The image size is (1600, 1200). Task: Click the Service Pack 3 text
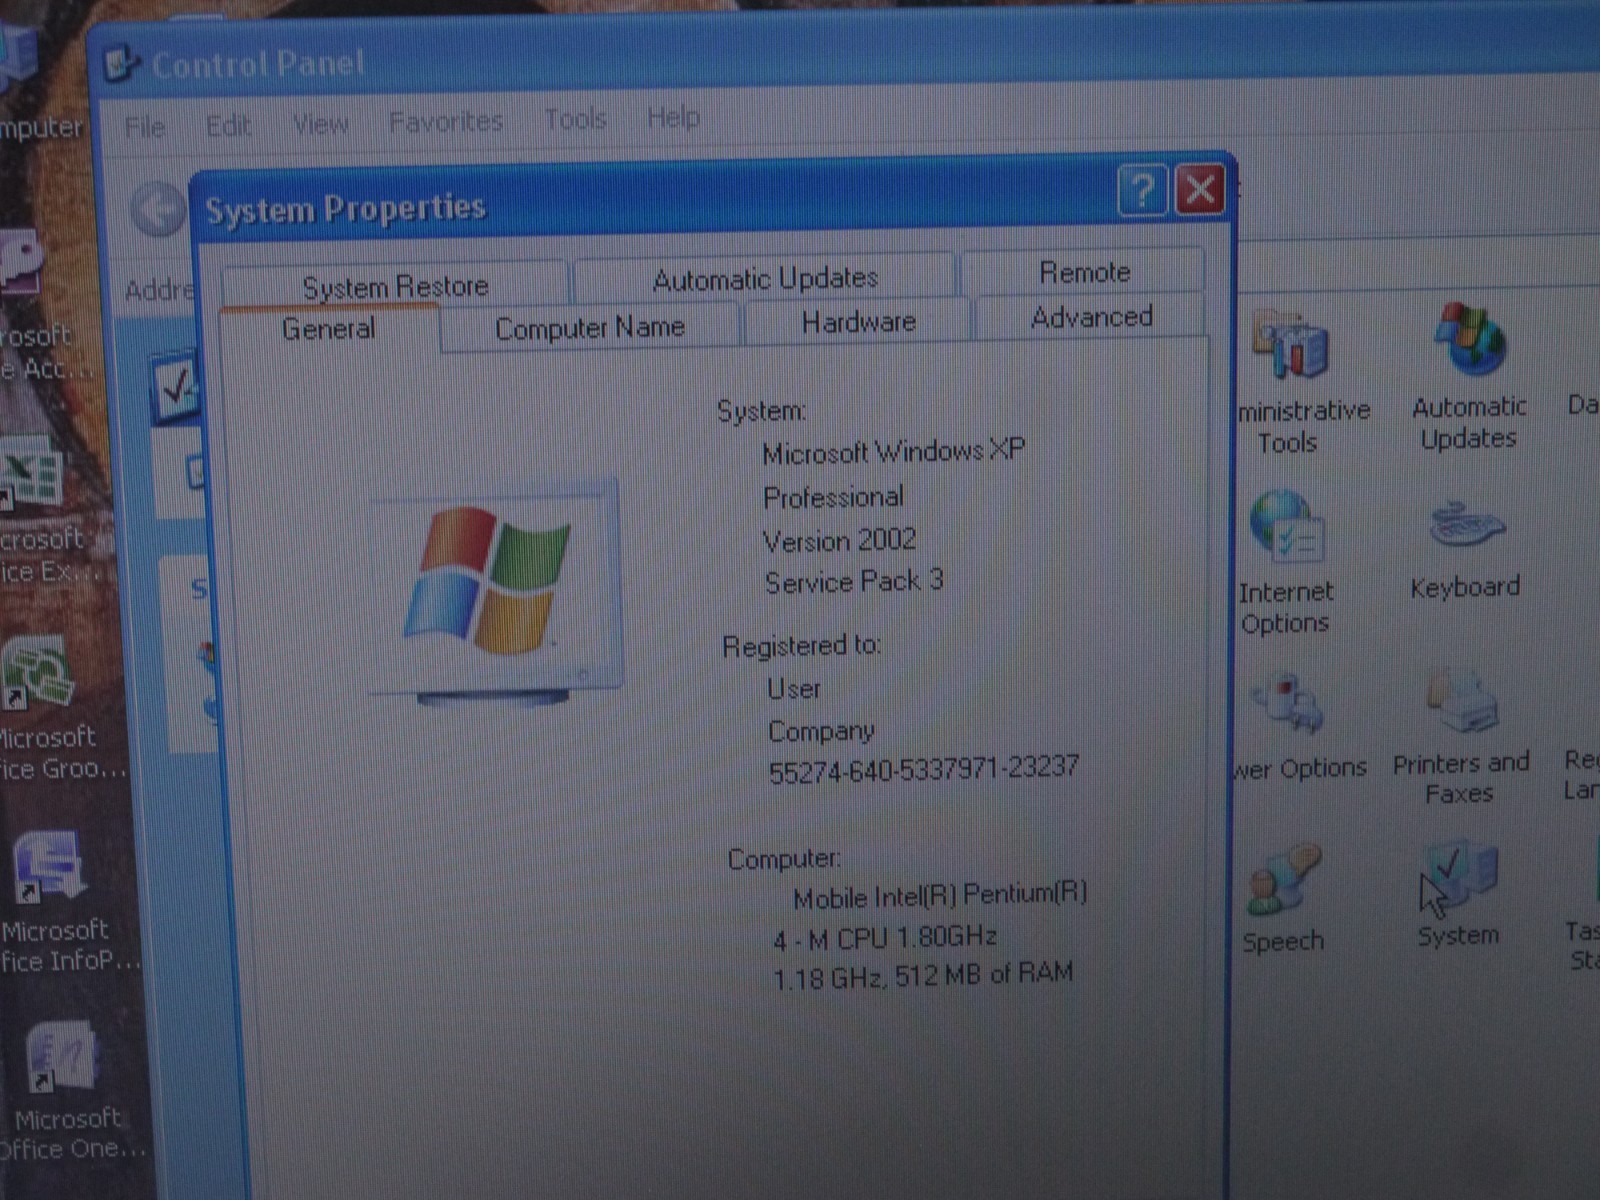tap(854, 581)
